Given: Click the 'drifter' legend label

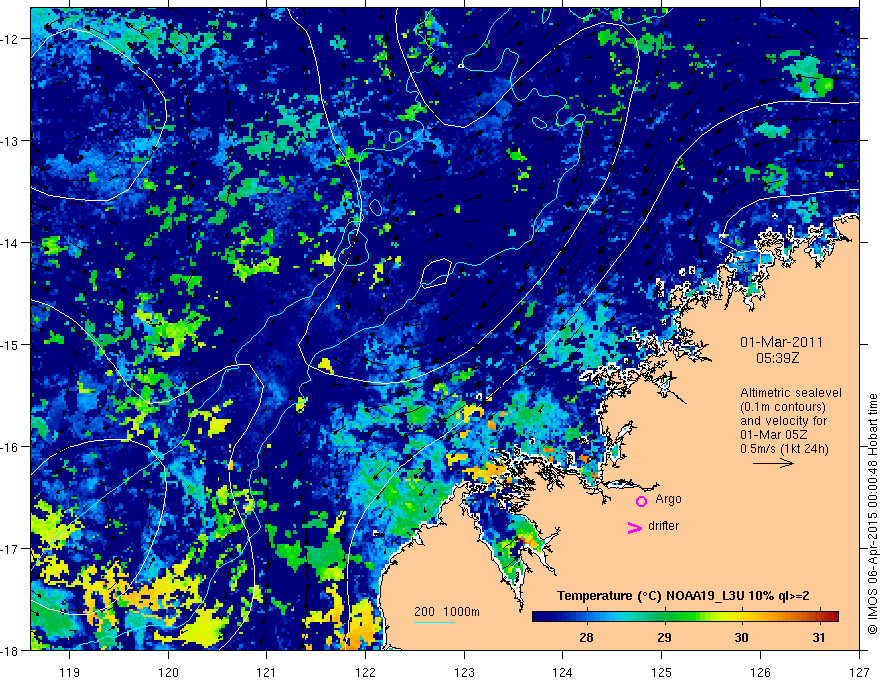Looking at the screenshot, I should (663, 526).
